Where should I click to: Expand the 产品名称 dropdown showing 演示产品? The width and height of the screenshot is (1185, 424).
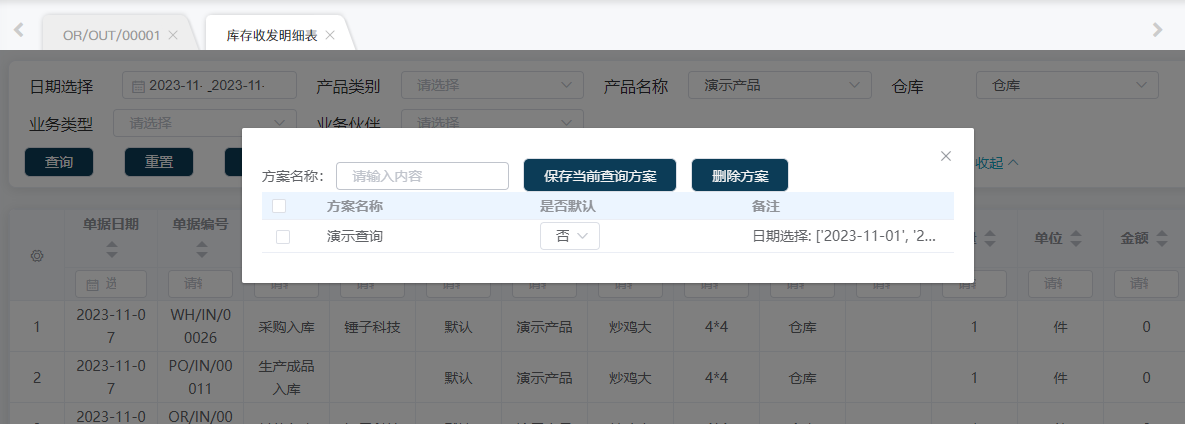[779, 86]
